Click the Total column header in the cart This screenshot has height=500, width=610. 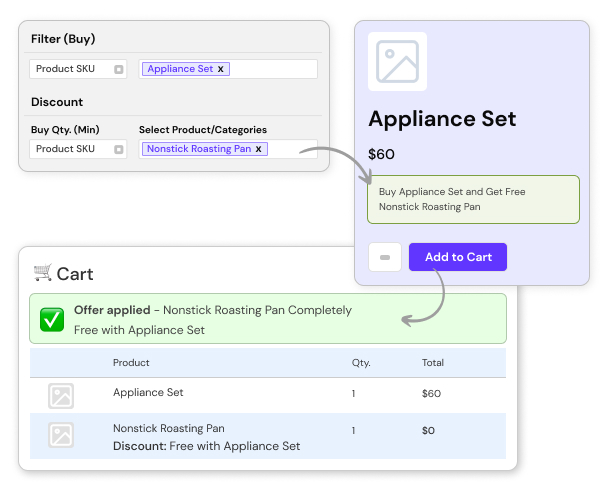(x=433, y=363)
